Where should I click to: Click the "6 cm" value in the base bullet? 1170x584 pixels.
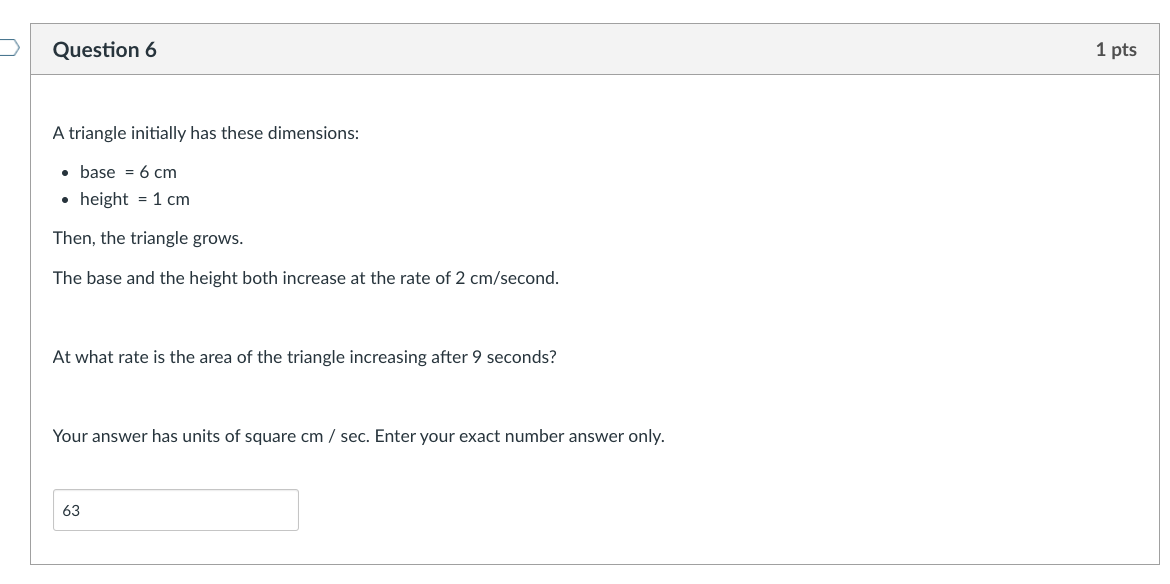(x=158, y=172)
